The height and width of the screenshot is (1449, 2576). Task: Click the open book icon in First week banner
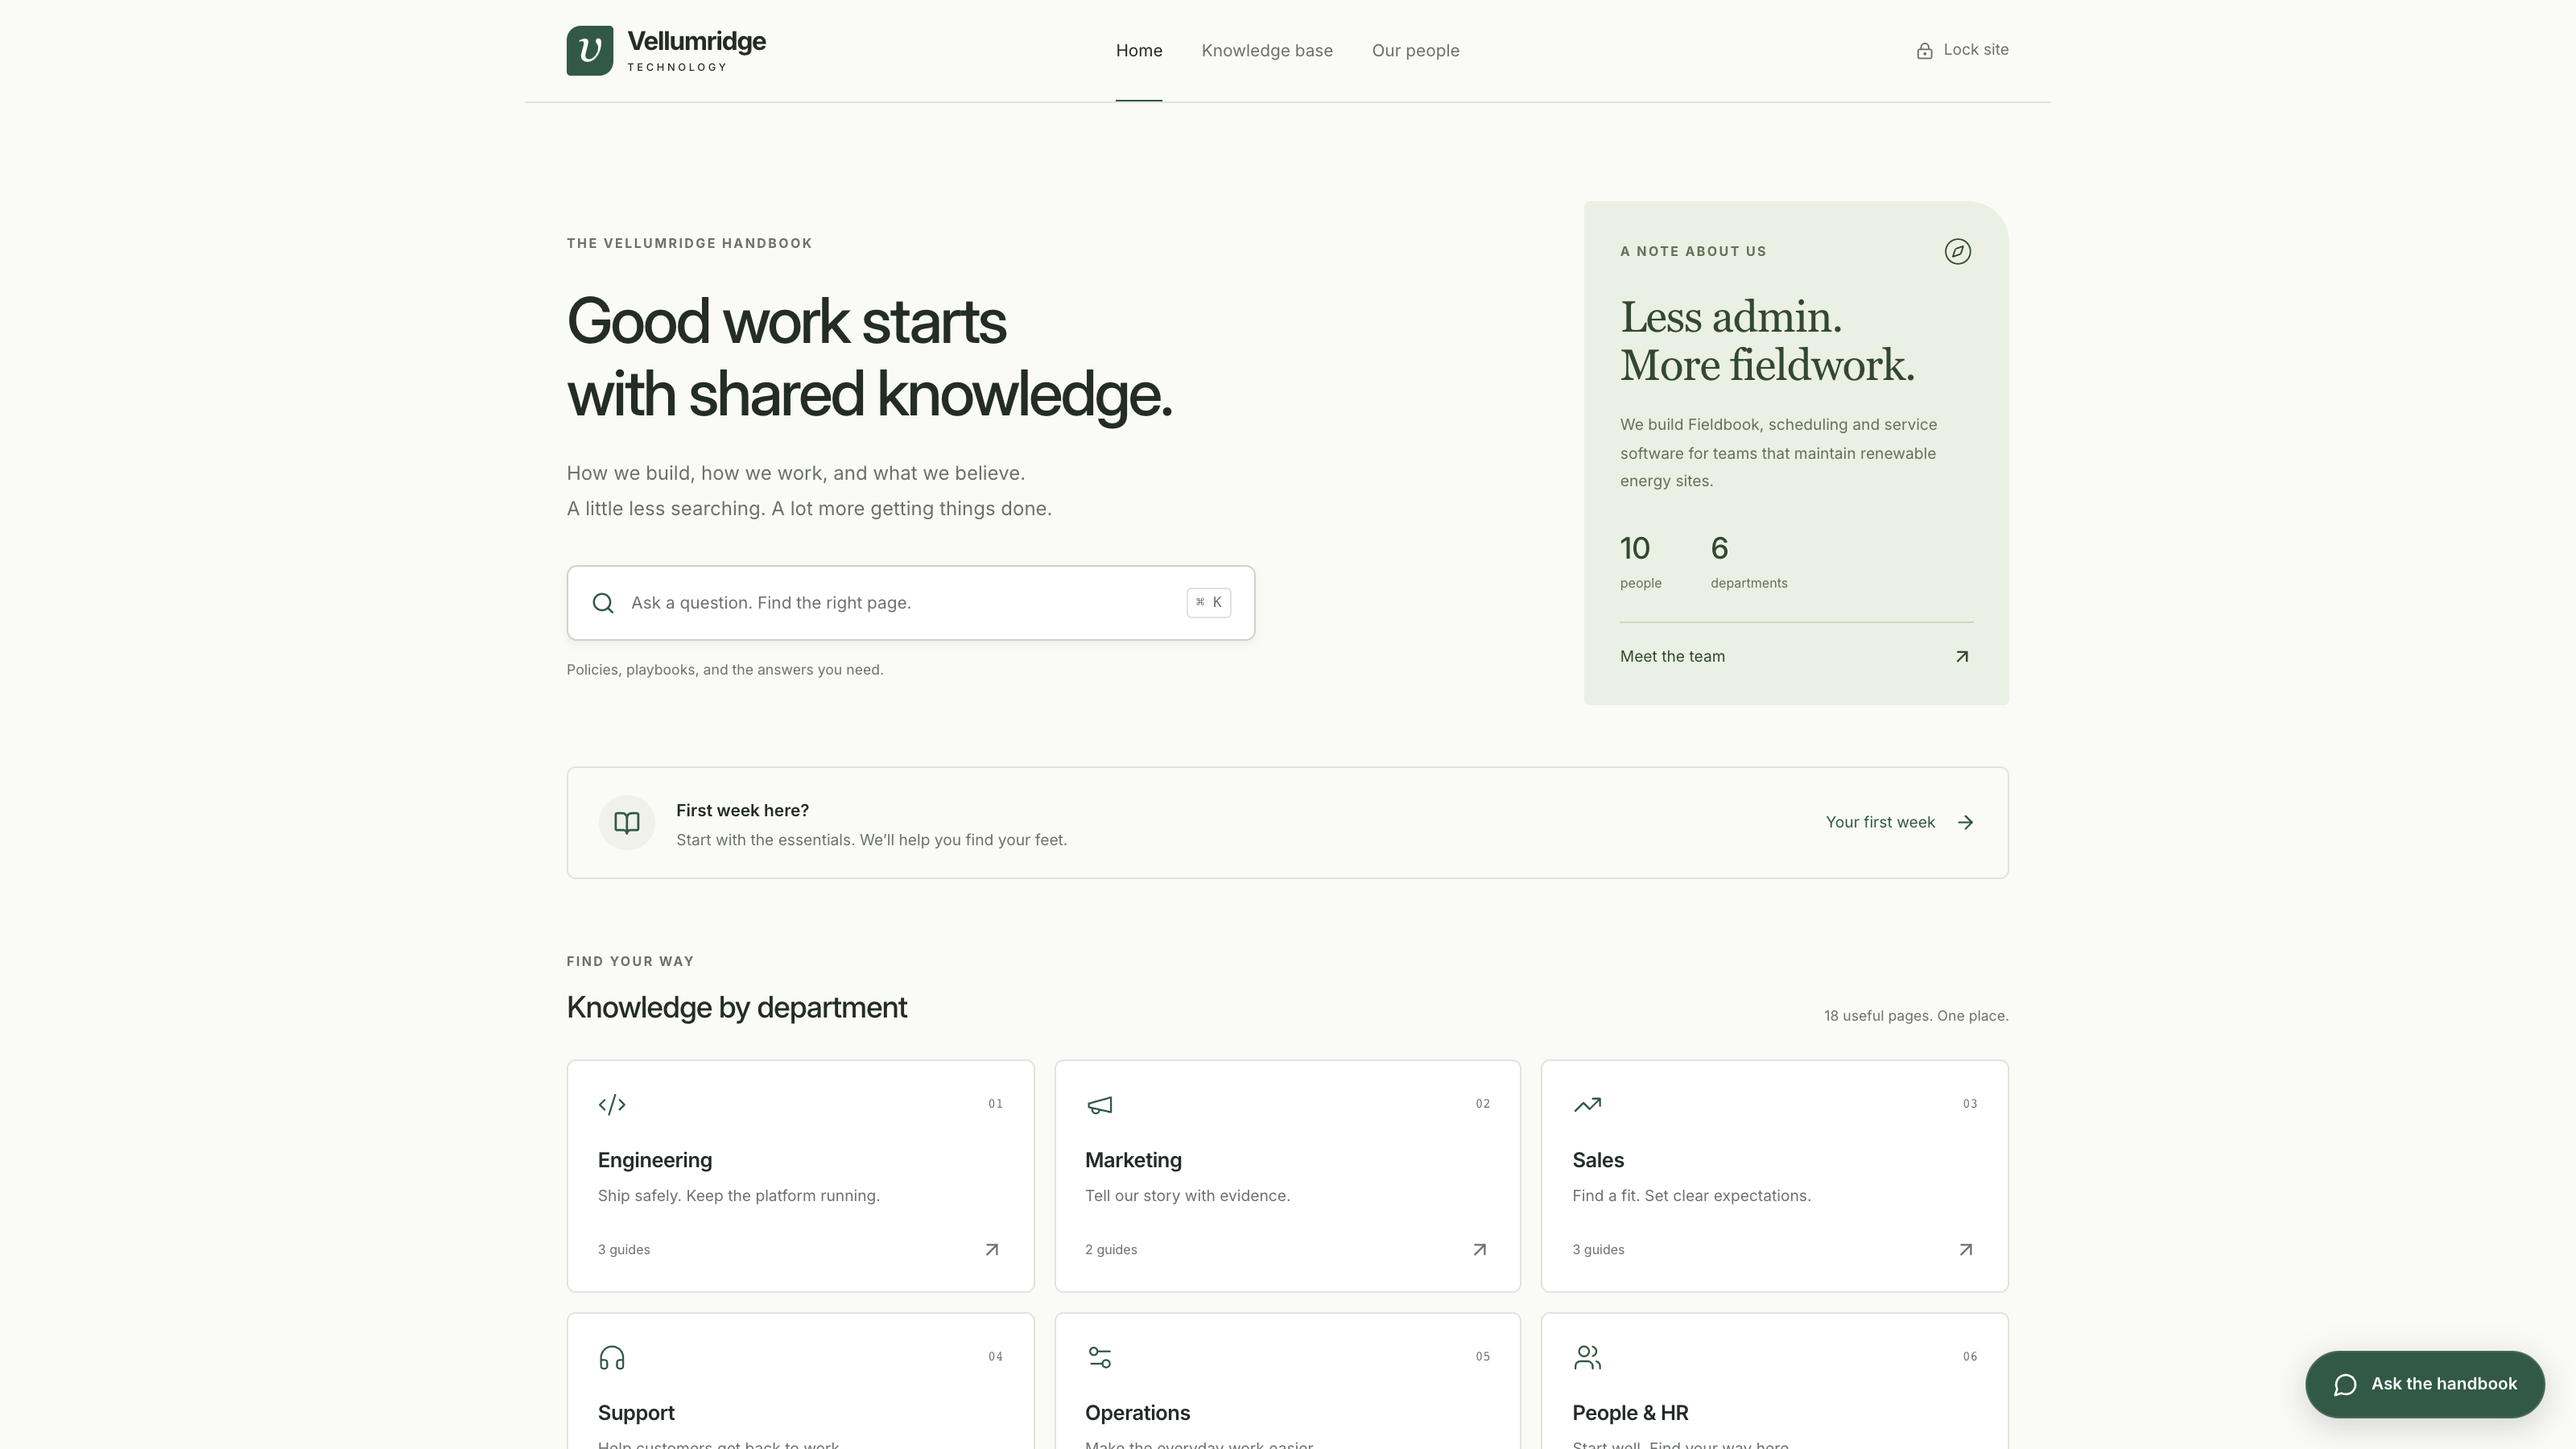coord(626,822)
